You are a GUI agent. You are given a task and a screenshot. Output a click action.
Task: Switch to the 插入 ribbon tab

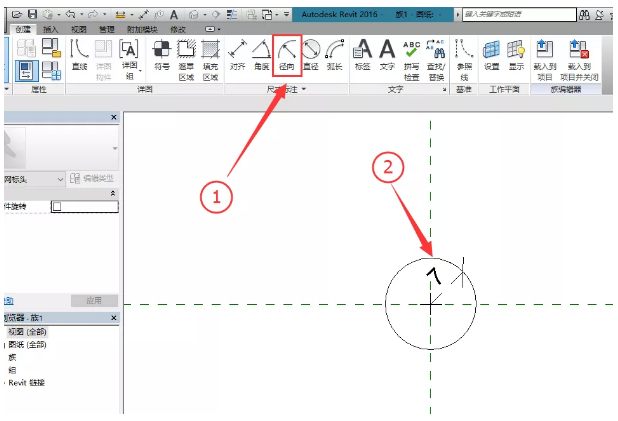point(50,30)
